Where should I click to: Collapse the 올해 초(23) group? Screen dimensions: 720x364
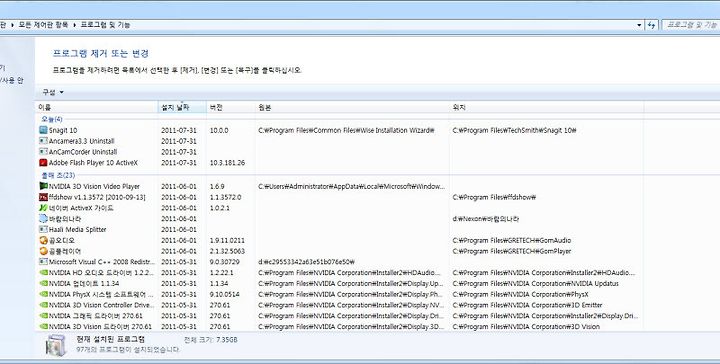[58, 175]
